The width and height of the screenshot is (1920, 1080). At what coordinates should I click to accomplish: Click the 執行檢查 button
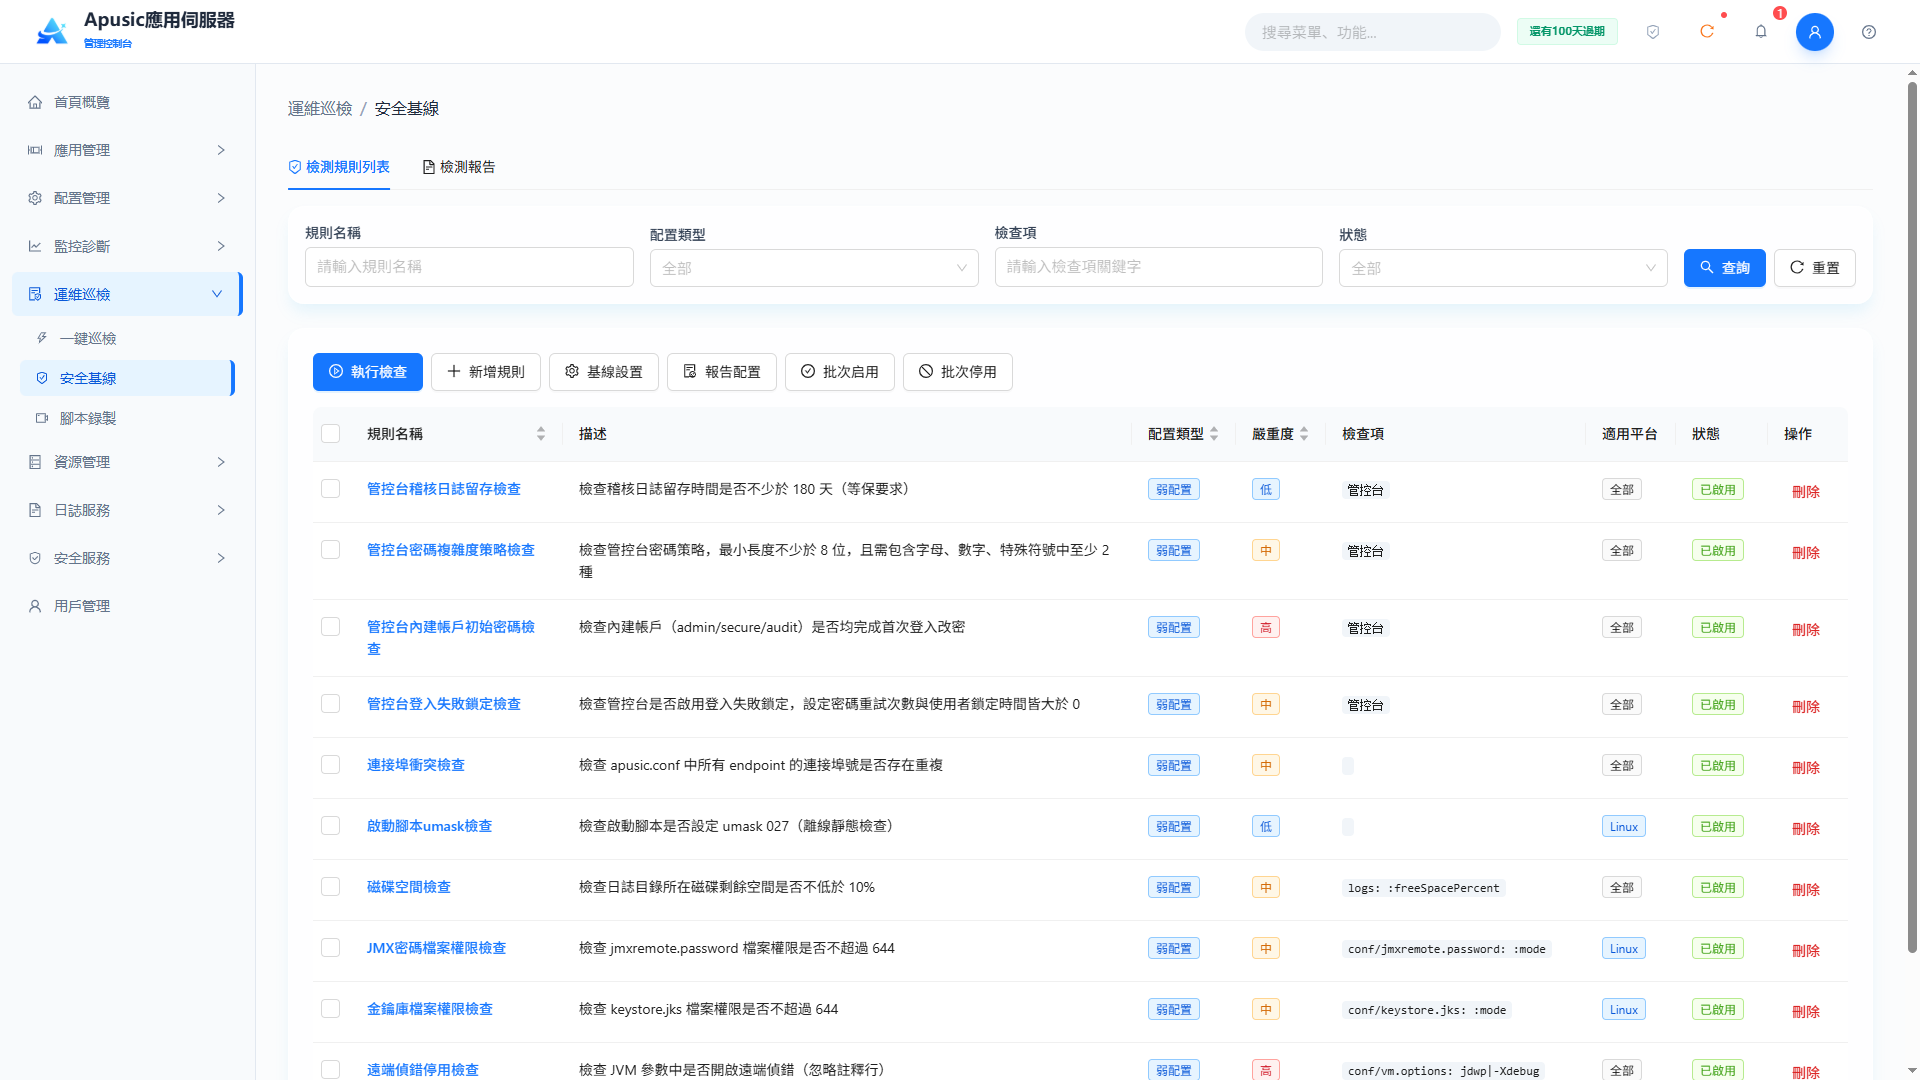pos(368,372)
